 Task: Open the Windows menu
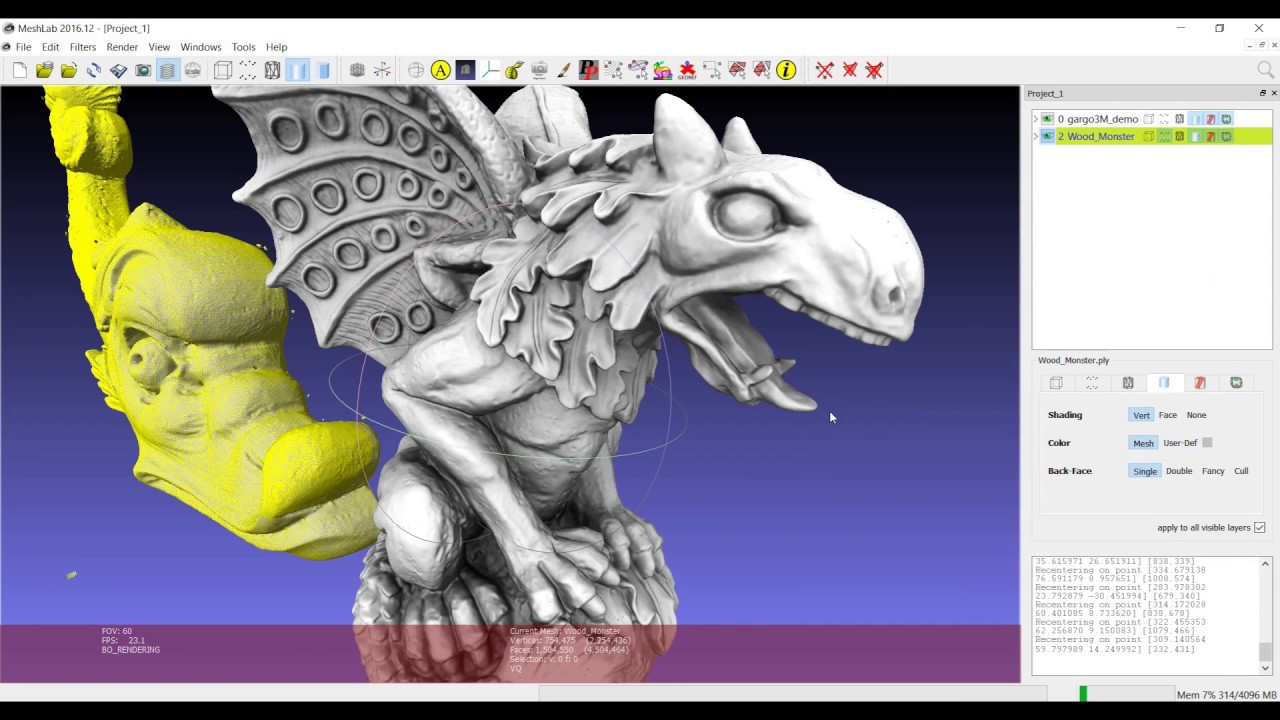pyautogui.click(x=201, y=47)
